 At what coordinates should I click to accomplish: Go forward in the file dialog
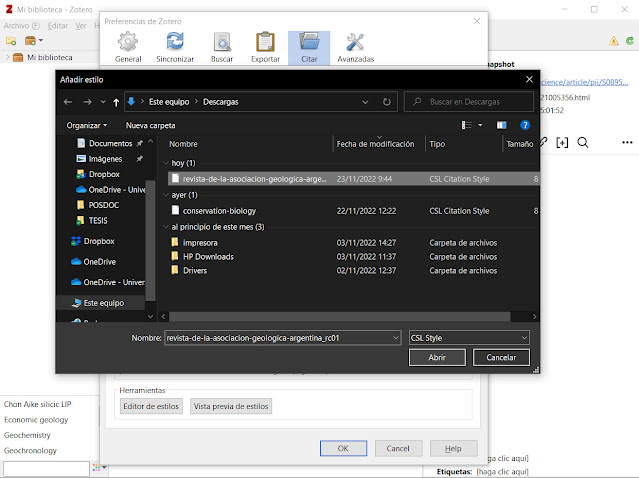tap(87, 102)
